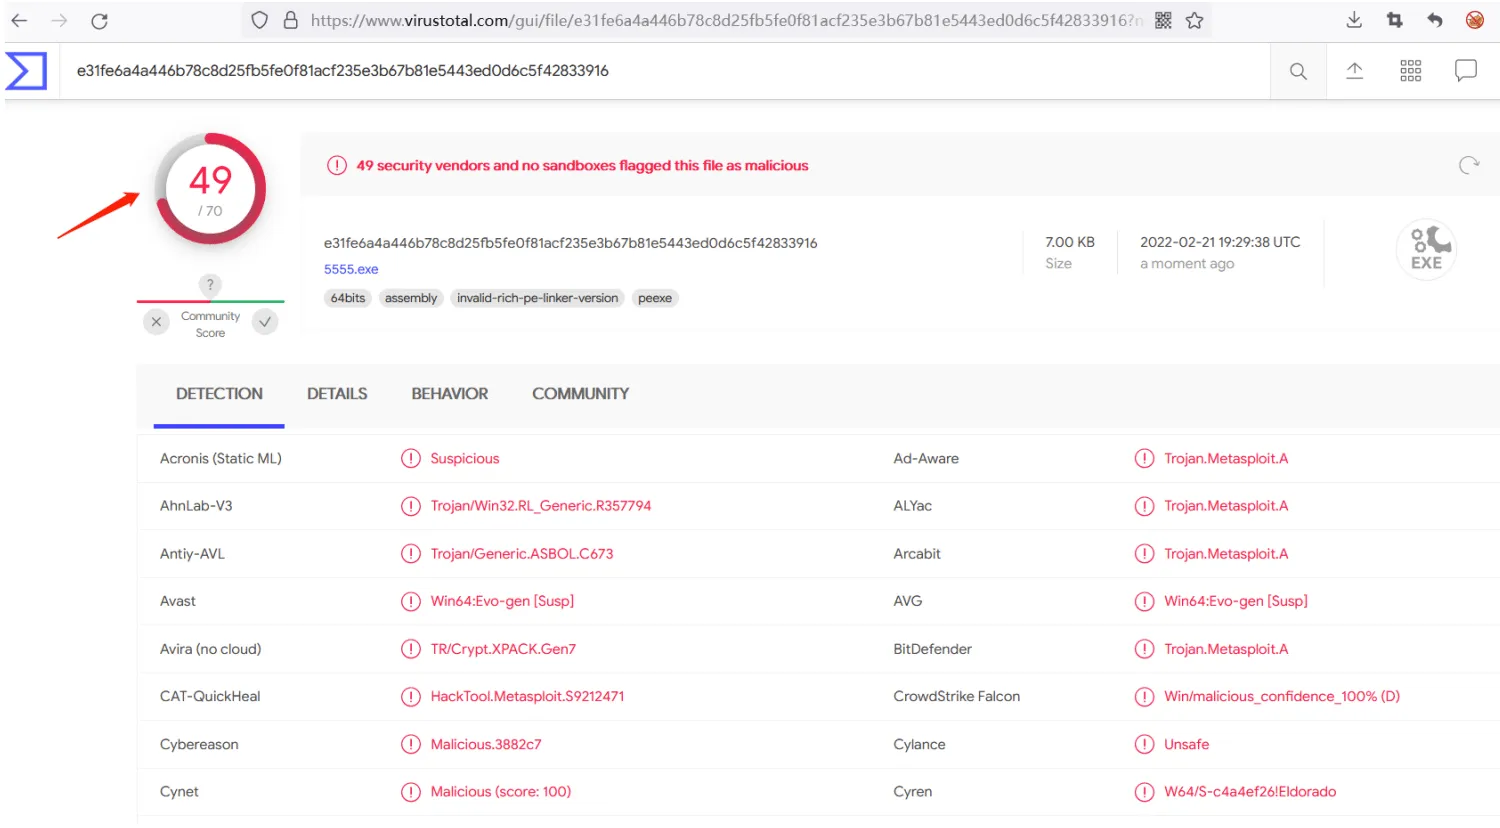
Task: Go back with the browser back arrow
Action: tap(19, 20)
